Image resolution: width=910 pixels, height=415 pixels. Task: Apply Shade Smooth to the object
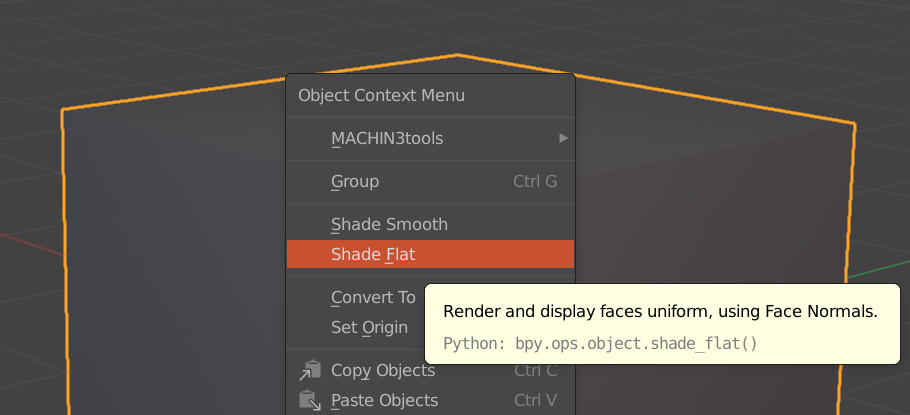coord(430,225)
